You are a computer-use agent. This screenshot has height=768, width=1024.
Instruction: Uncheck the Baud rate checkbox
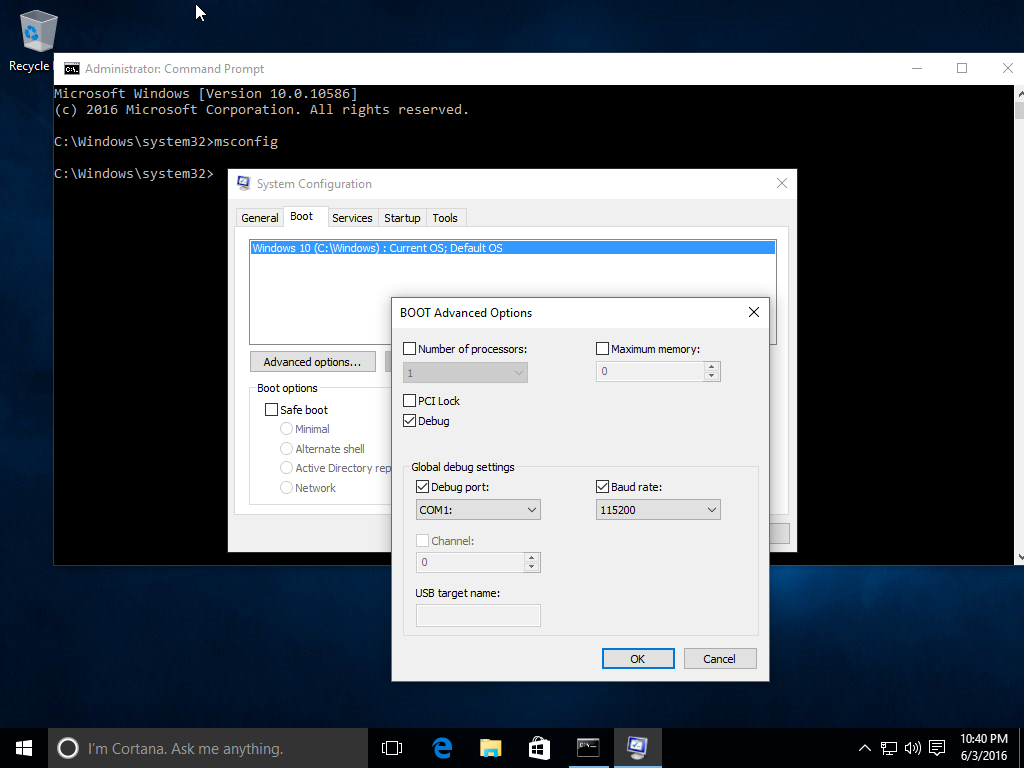click(x=603, y=487)
